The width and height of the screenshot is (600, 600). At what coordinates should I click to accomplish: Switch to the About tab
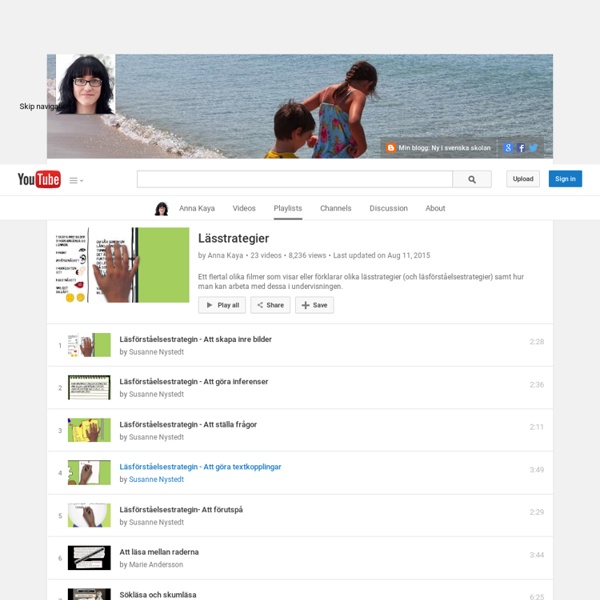435,208
